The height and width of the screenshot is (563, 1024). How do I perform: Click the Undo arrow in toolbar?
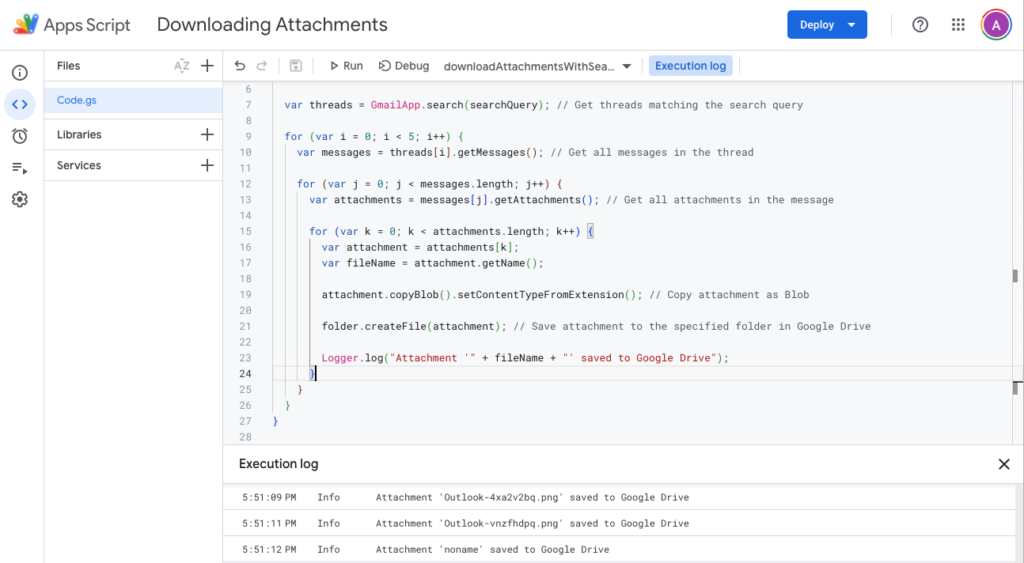[x=240, y=65]
